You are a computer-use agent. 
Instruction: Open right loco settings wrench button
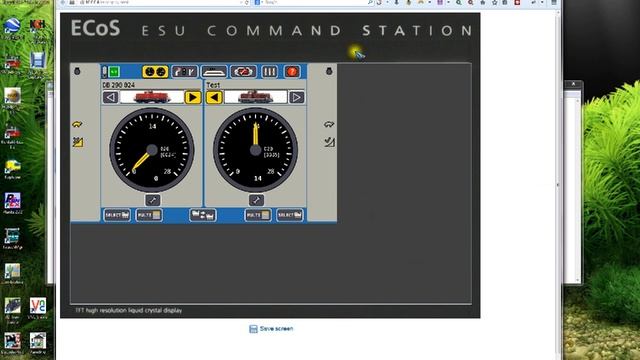click(256, 200)
